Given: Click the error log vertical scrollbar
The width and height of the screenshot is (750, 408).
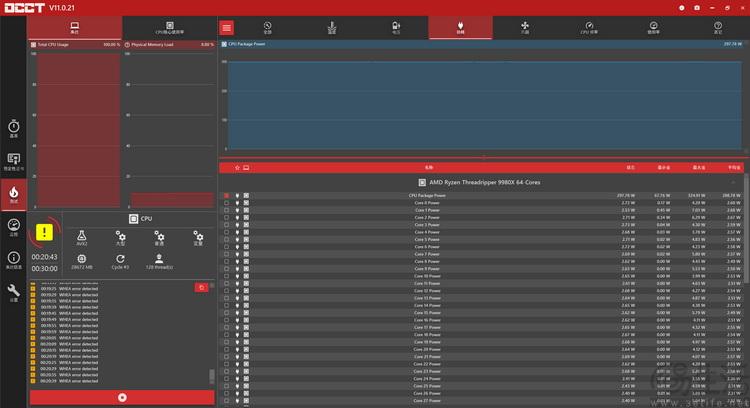Looking at the screenshot, I should coord(211,376).
